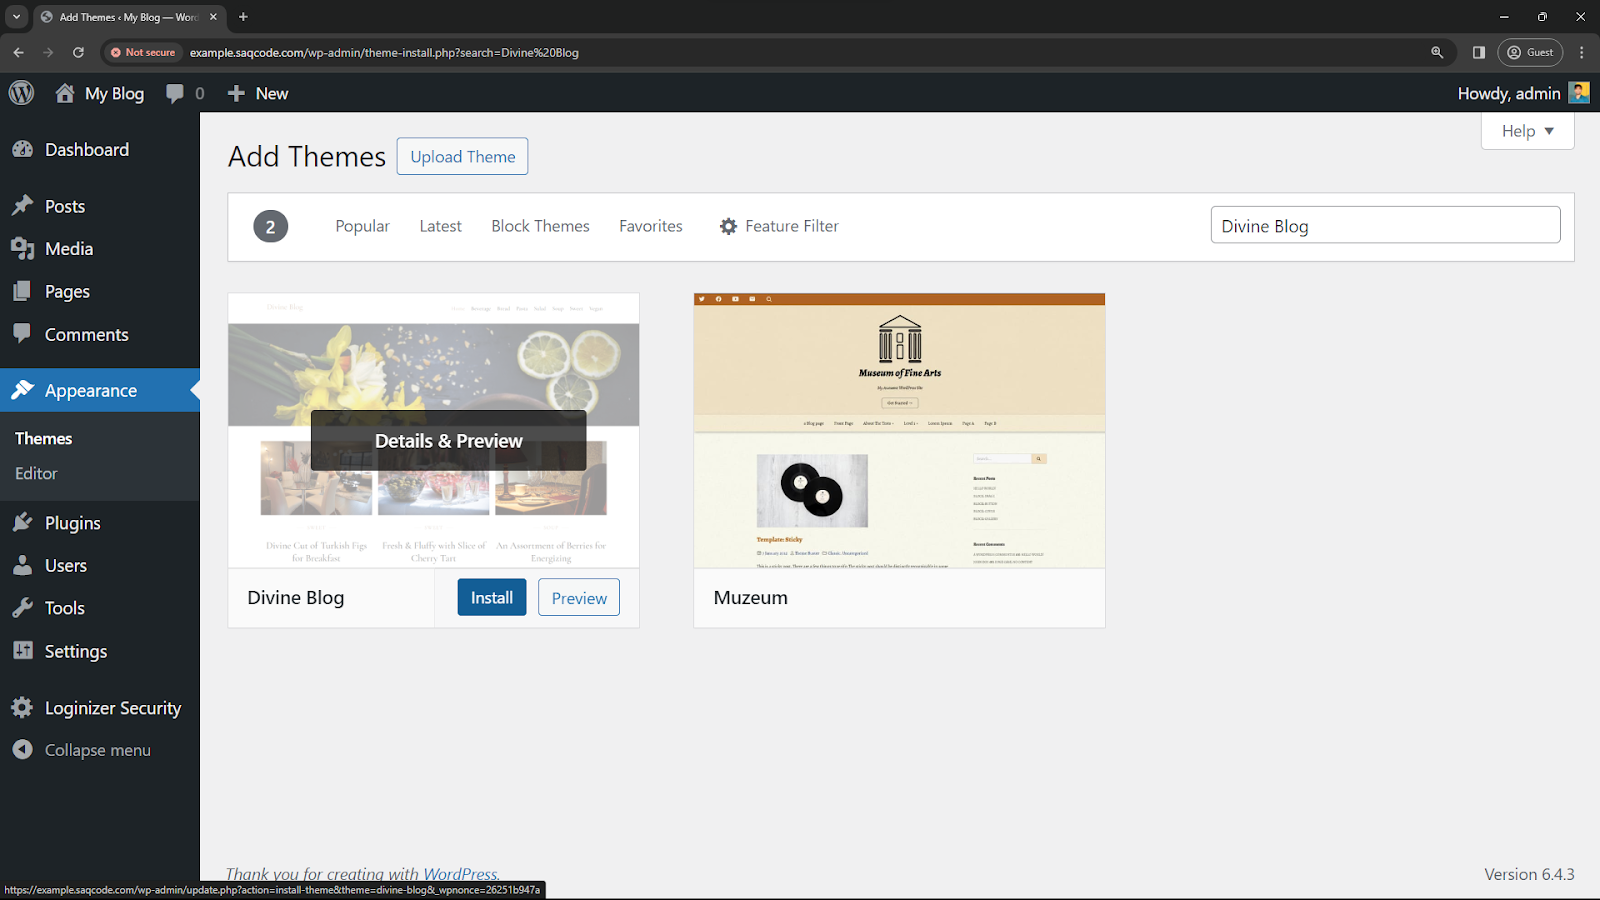Click the theme search input field
Screen dimensions: 1600x900
coord(1385,225)
